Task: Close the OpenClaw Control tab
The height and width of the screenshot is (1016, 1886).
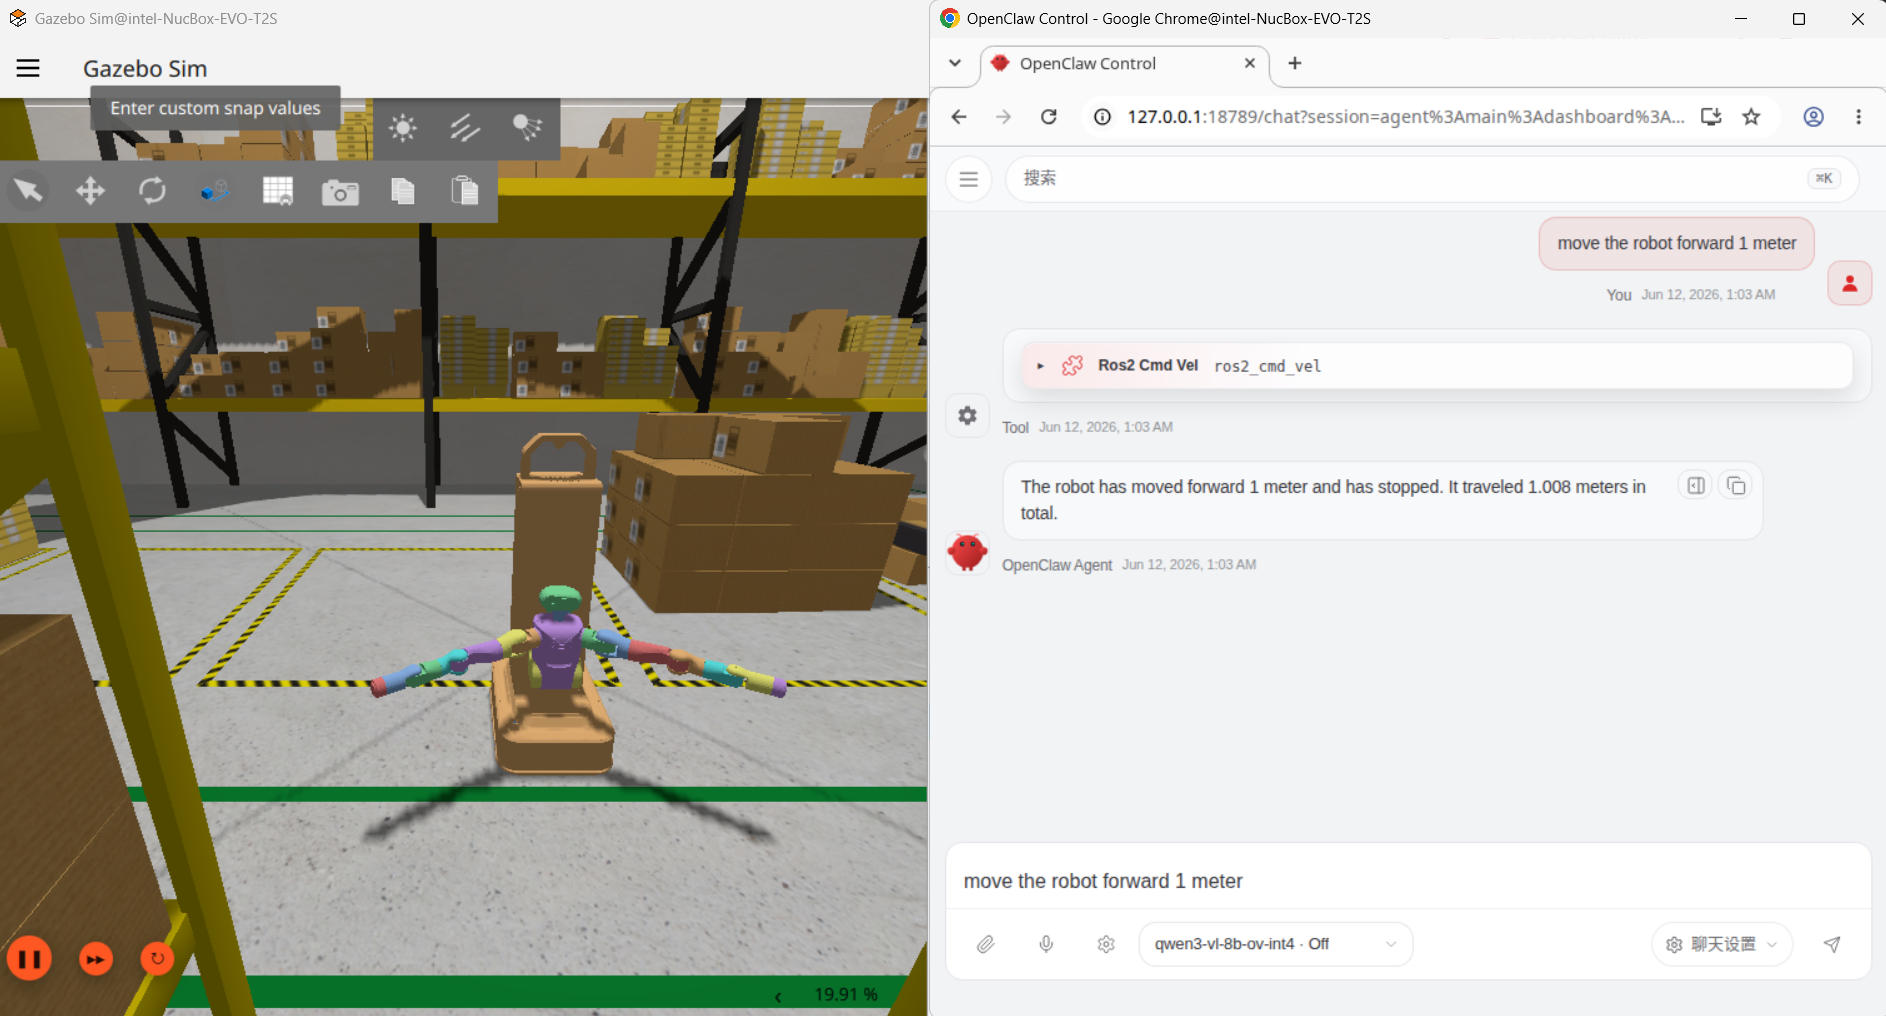Action: 1249,63
